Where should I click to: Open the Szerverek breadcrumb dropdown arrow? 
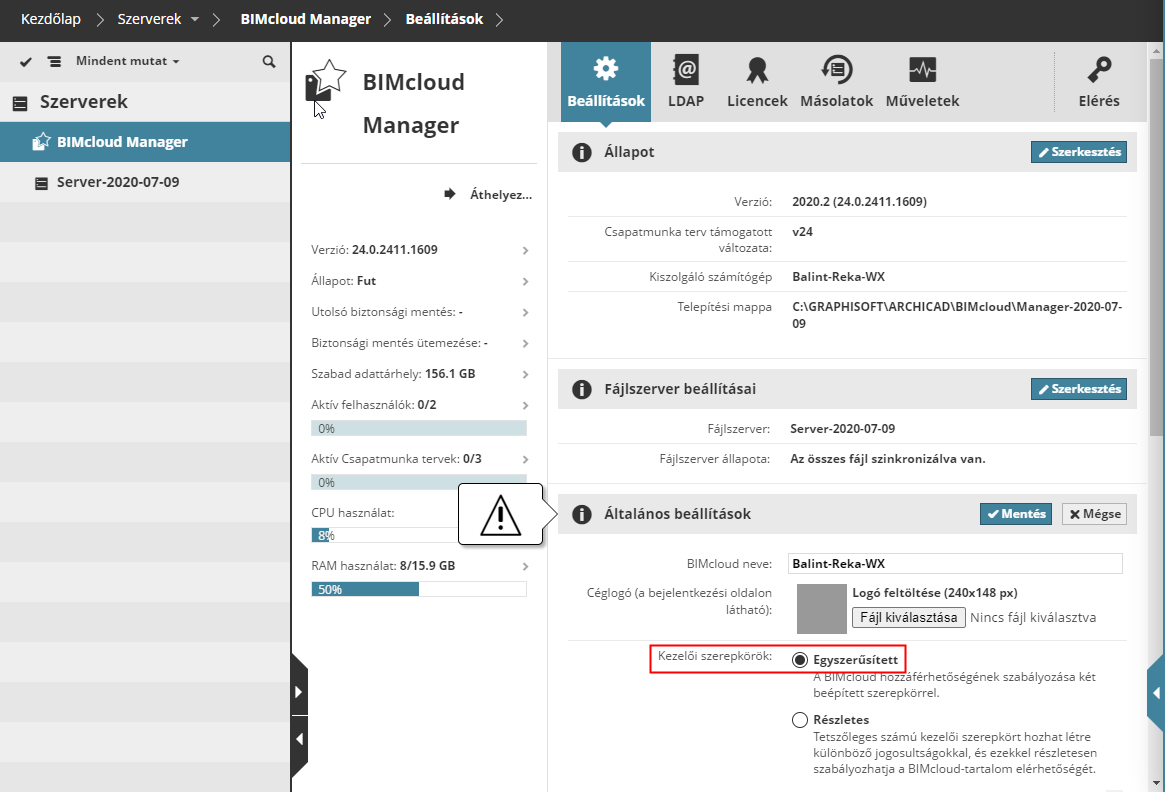[x=195, y=19]
